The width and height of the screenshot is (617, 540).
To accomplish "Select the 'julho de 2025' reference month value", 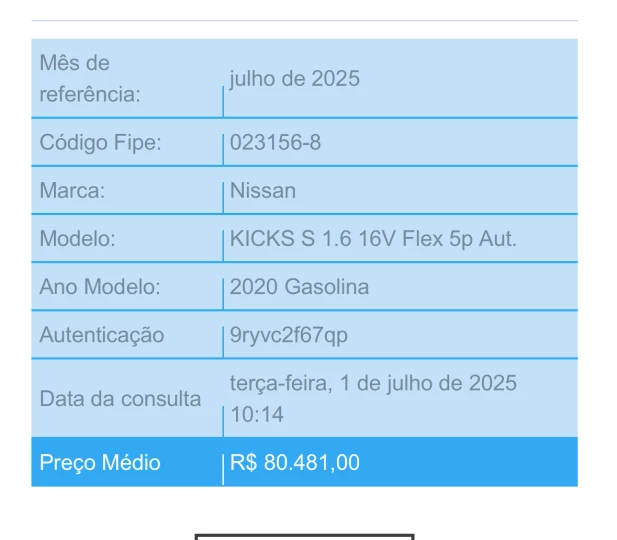I will pyautogui.click(x=295, y=79).
